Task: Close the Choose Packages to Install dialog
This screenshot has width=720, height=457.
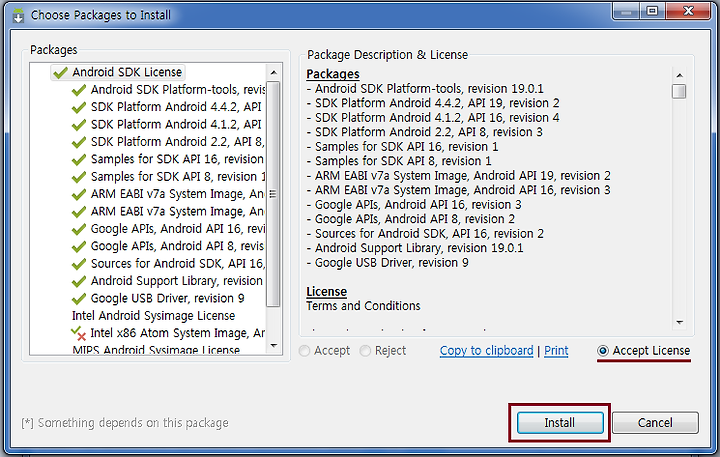Action: (688, 11)
